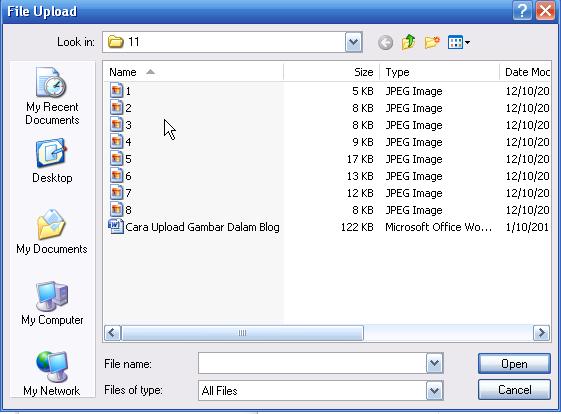
Task: Select the JPEG file icon named 3
Action: [x=116, y=125]
